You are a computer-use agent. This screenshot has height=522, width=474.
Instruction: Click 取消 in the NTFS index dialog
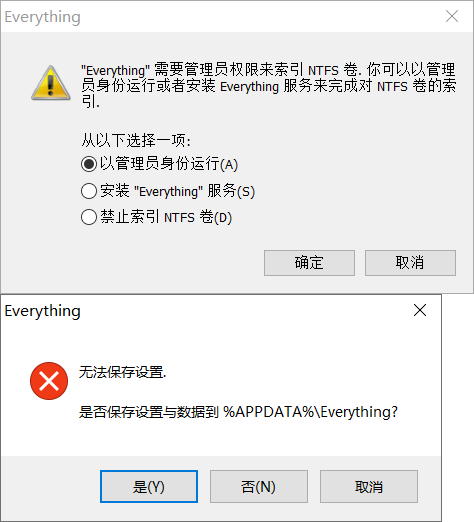coord(410,263)
